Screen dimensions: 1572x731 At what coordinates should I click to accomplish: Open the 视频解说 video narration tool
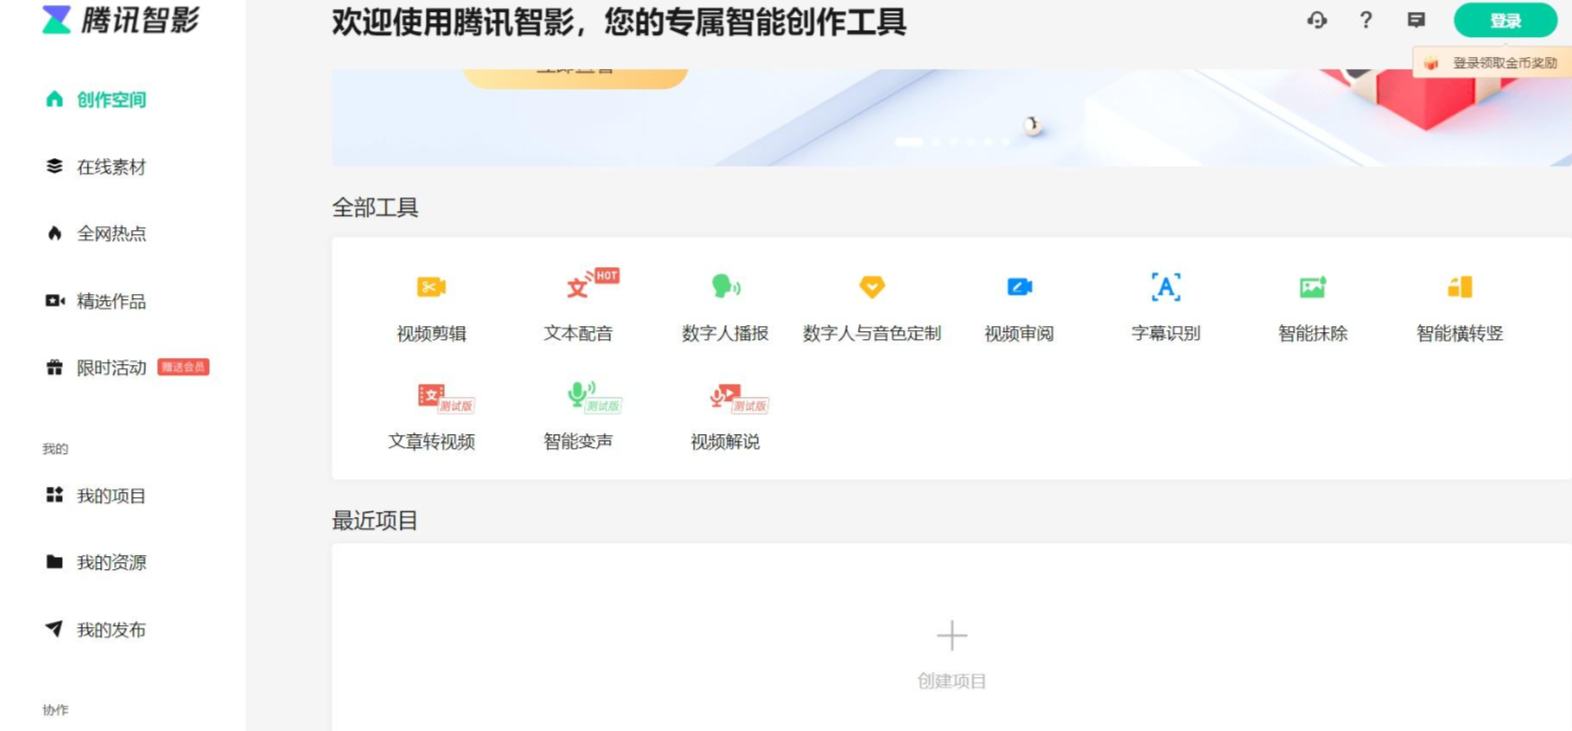pyautogui.click(x=725, y=415)
